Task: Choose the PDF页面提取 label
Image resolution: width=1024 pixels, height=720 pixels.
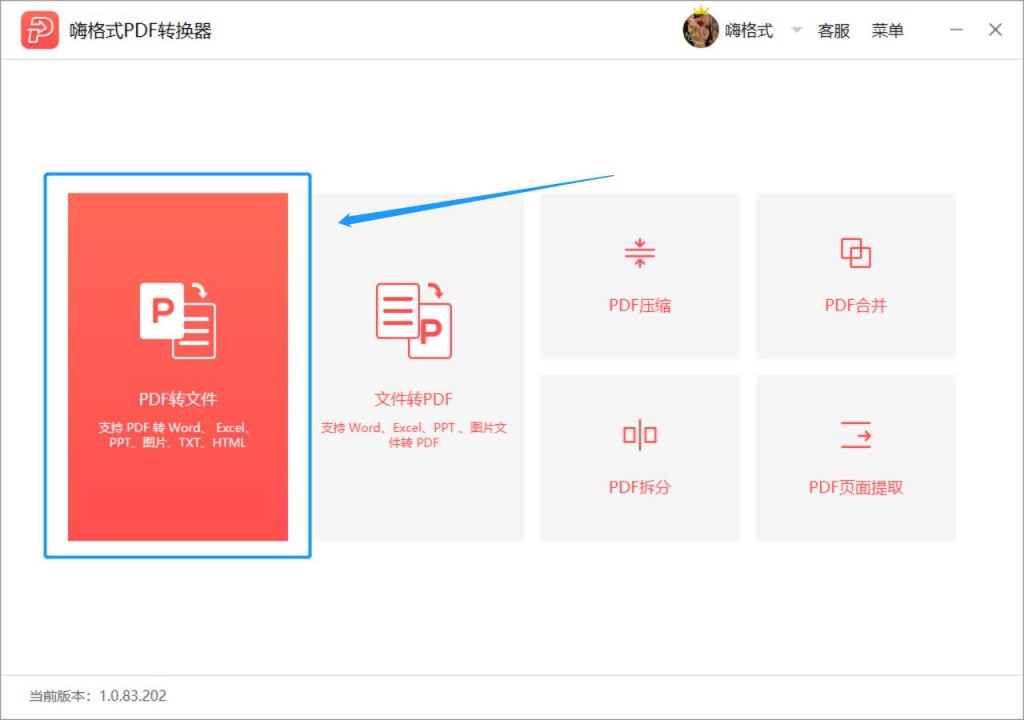Action: 856,487
